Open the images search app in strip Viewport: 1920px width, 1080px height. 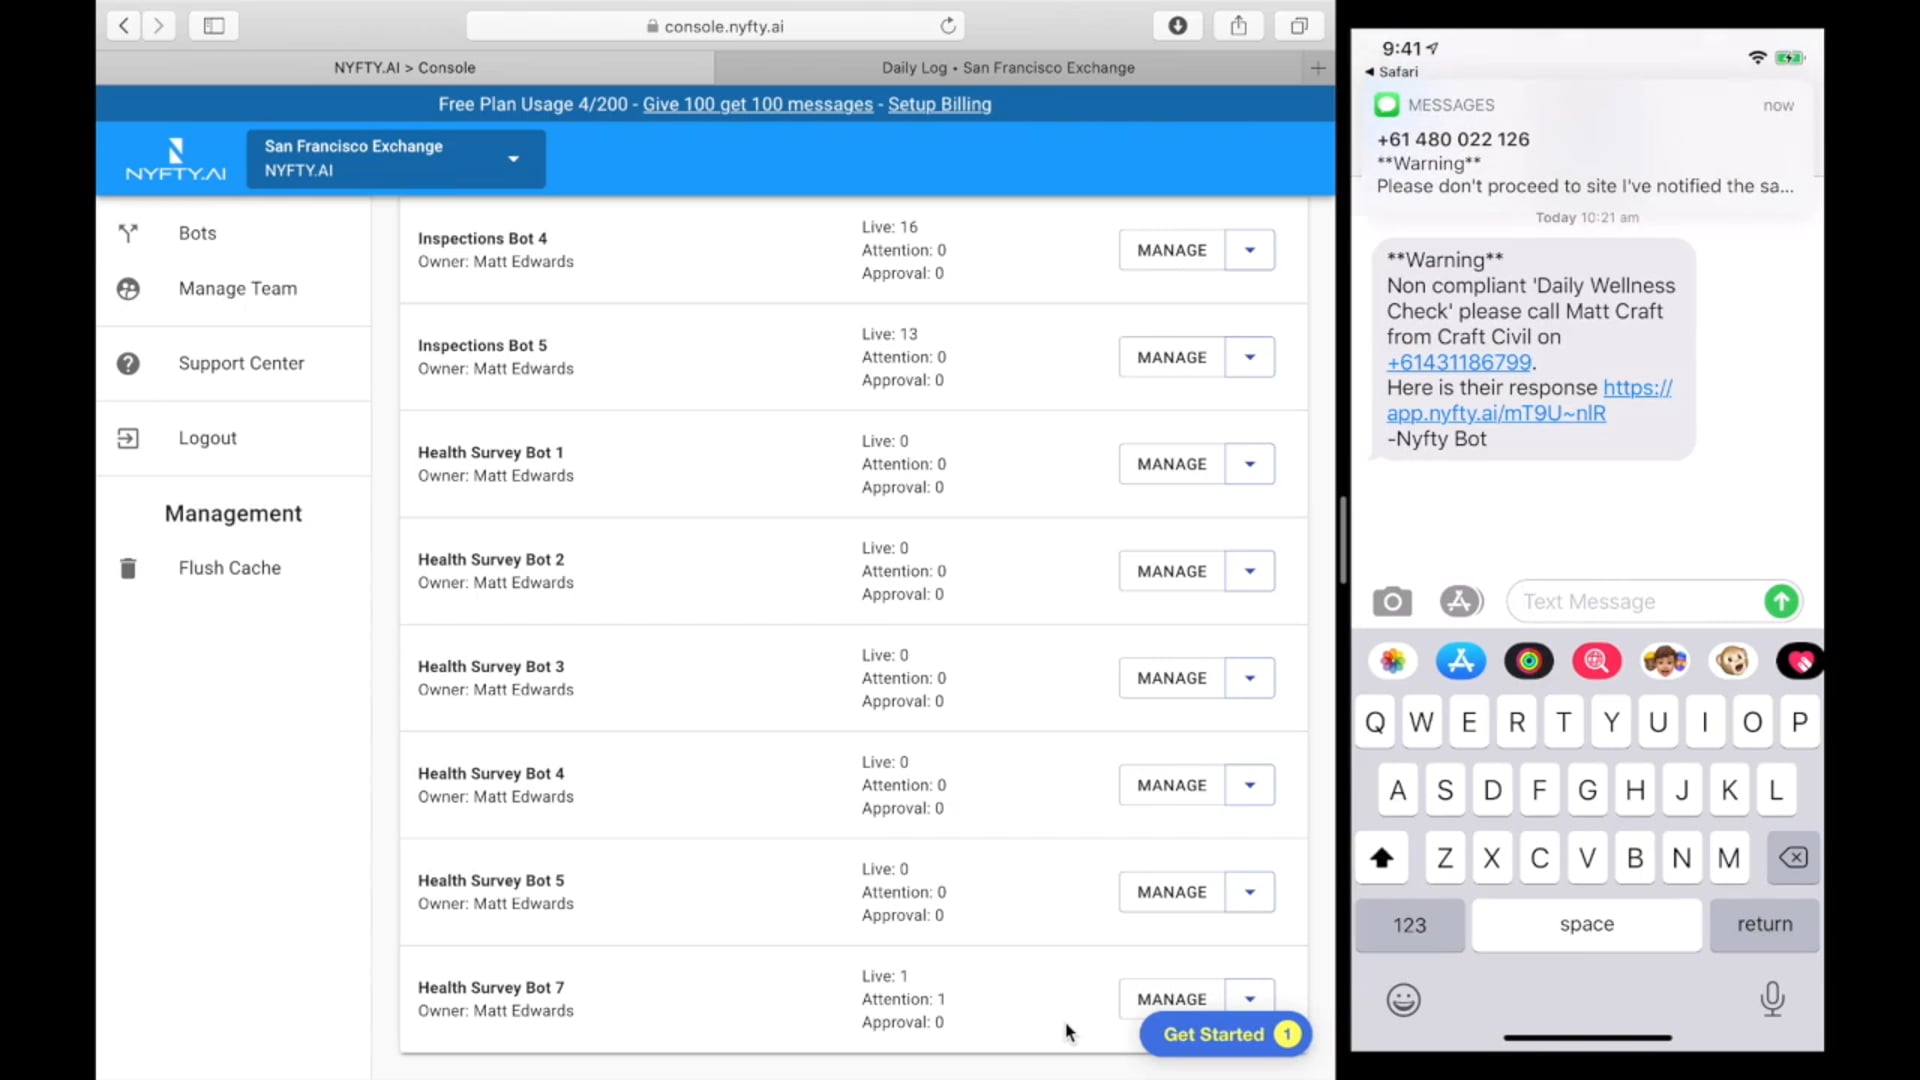[x=1597, y=661]
